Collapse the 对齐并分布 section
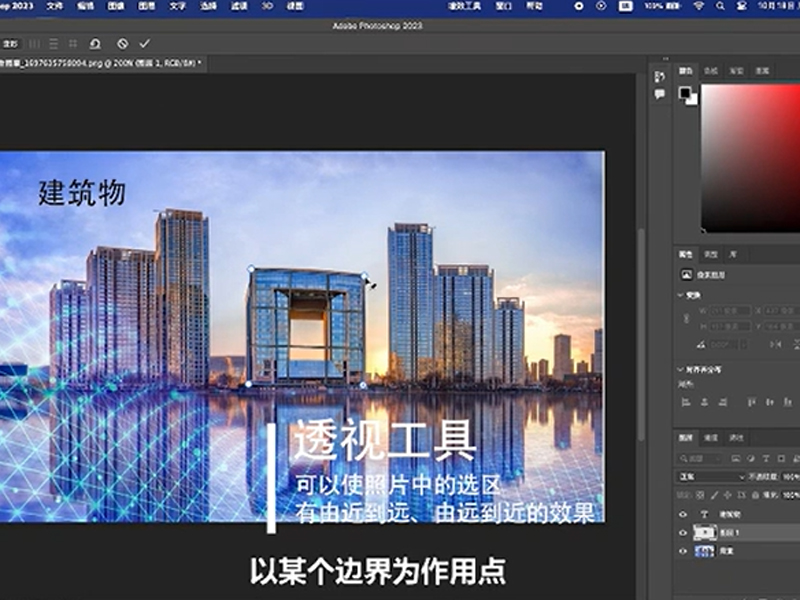 click(x=679, y=369)
